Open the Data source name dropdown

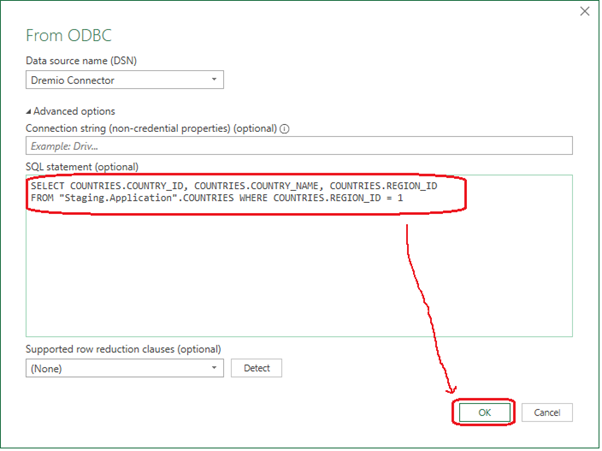click(x=215, y=80)
